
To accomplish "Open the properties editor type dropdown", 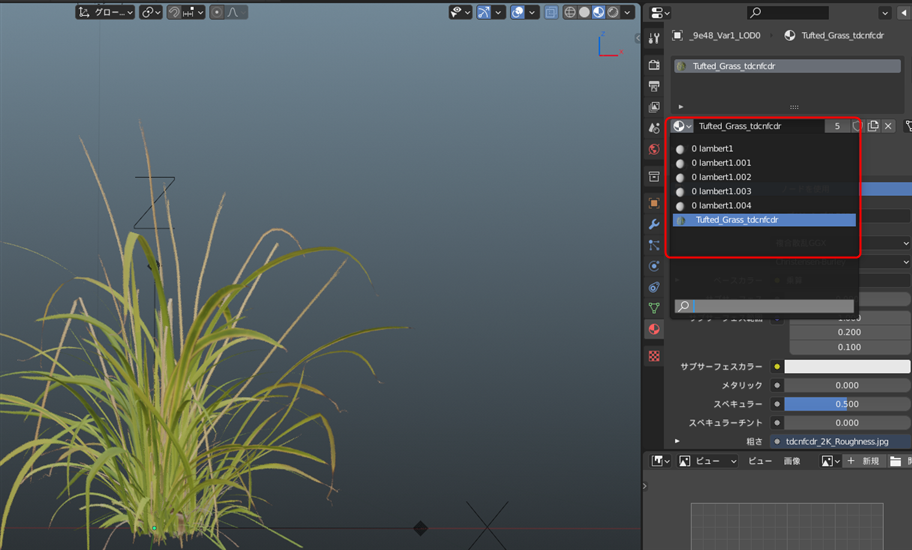I will [x=660, y=12].
